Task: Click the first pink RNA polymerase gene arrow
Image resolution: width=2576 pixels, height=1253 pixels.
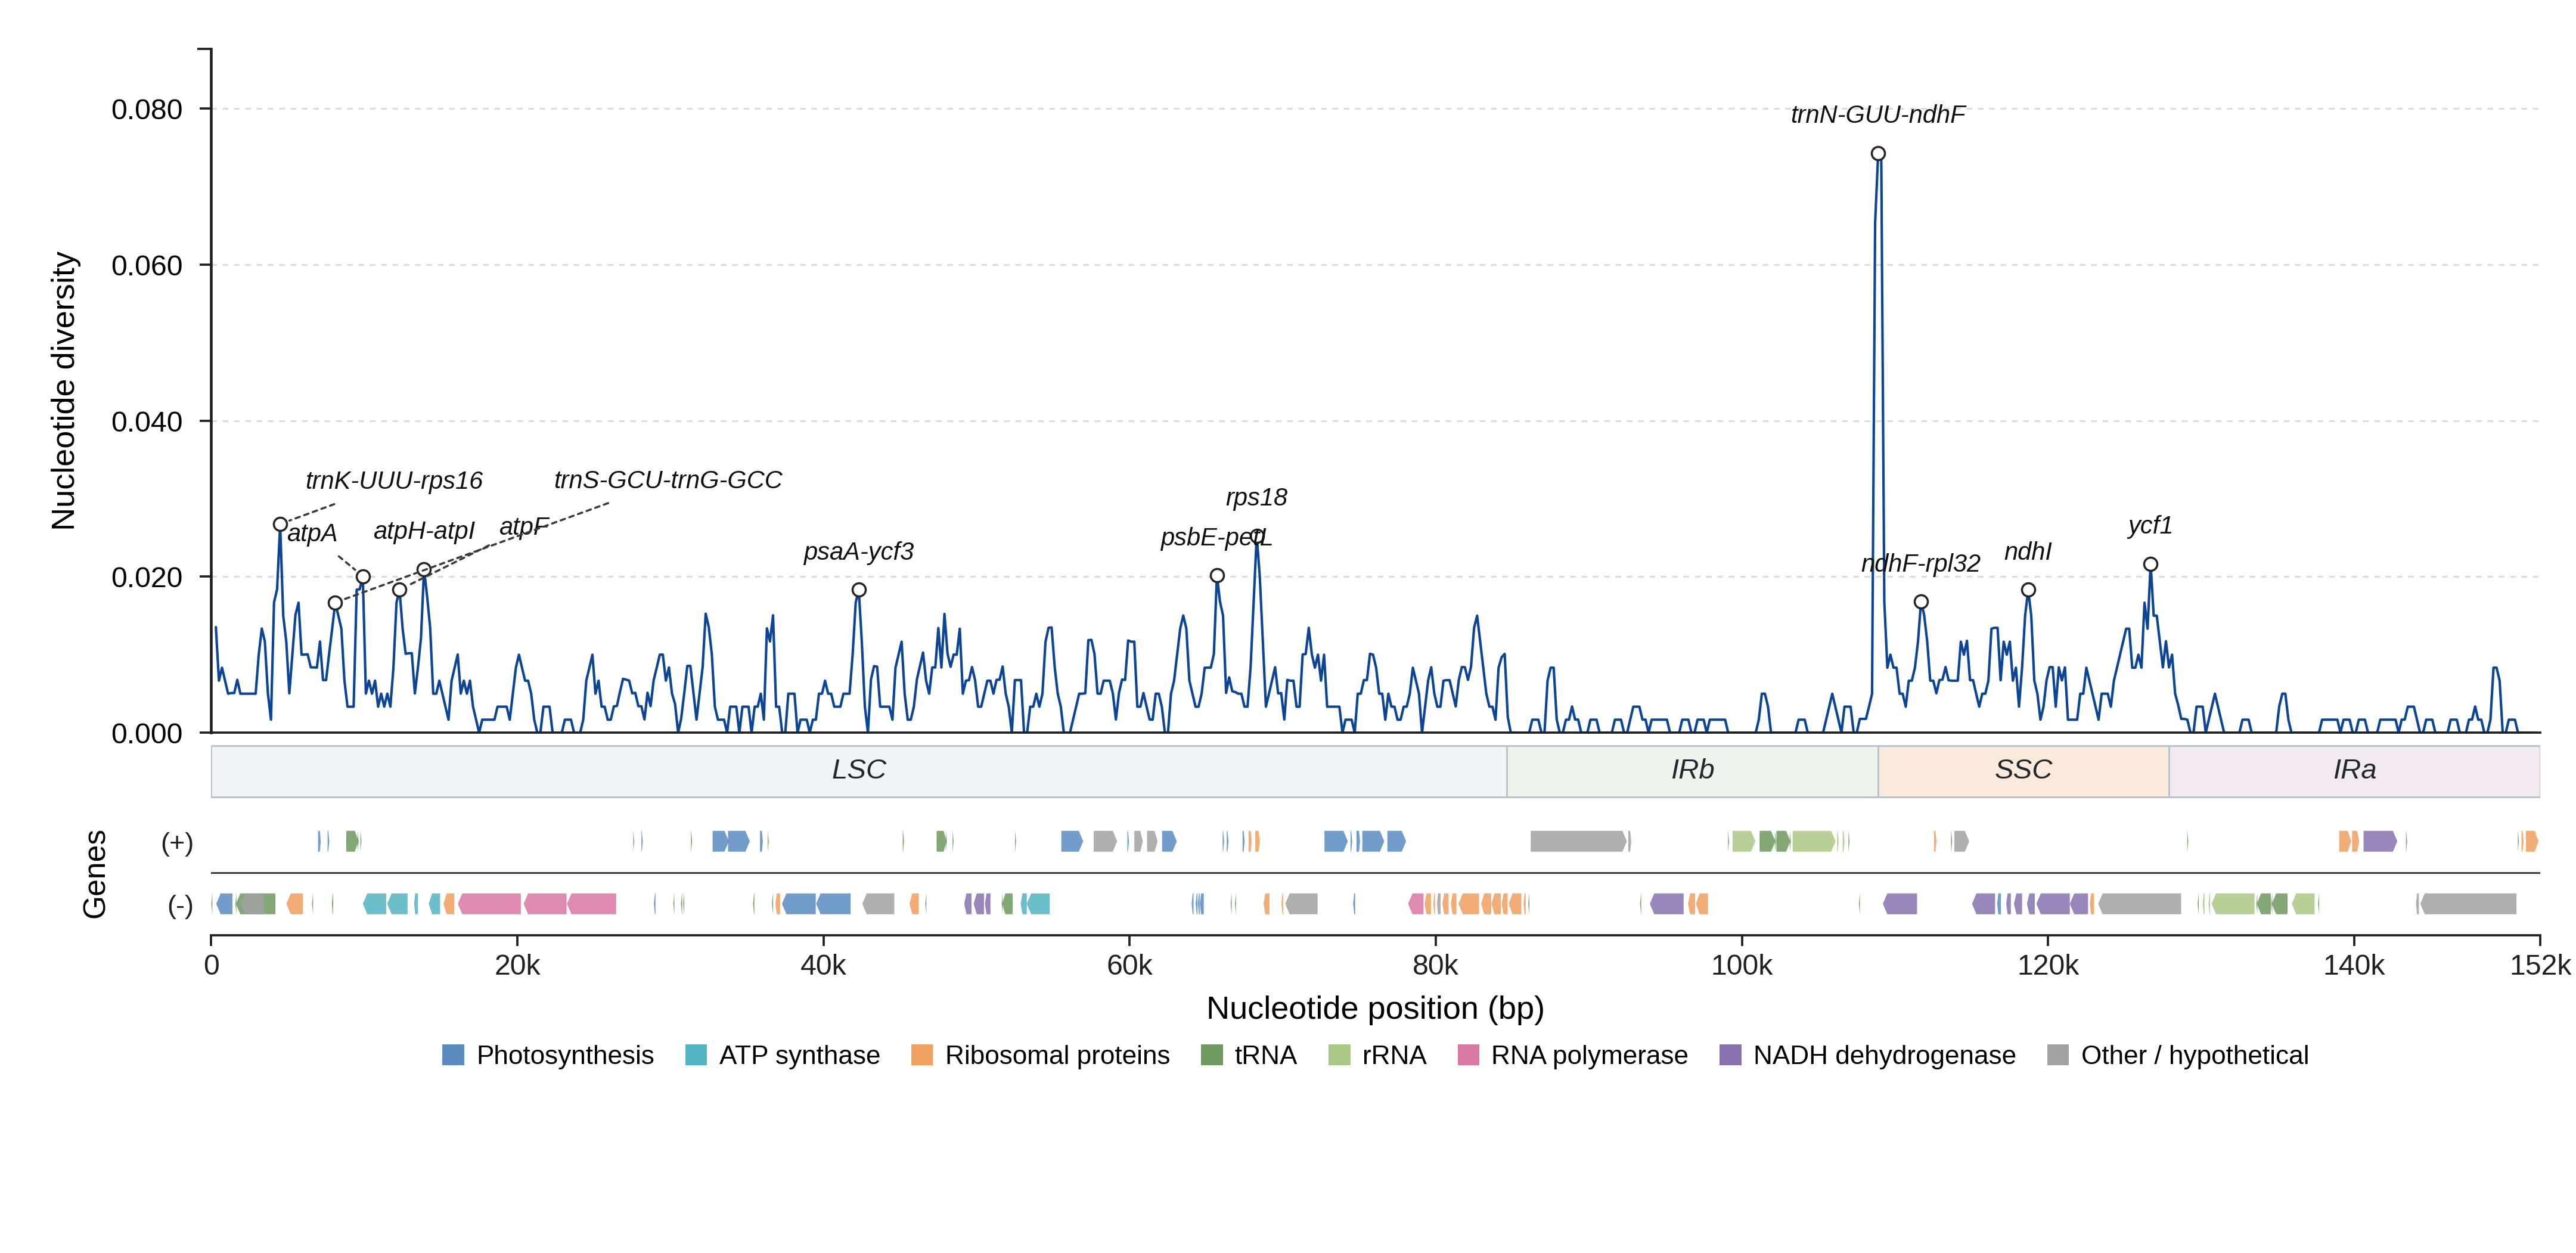Action: 489,904
